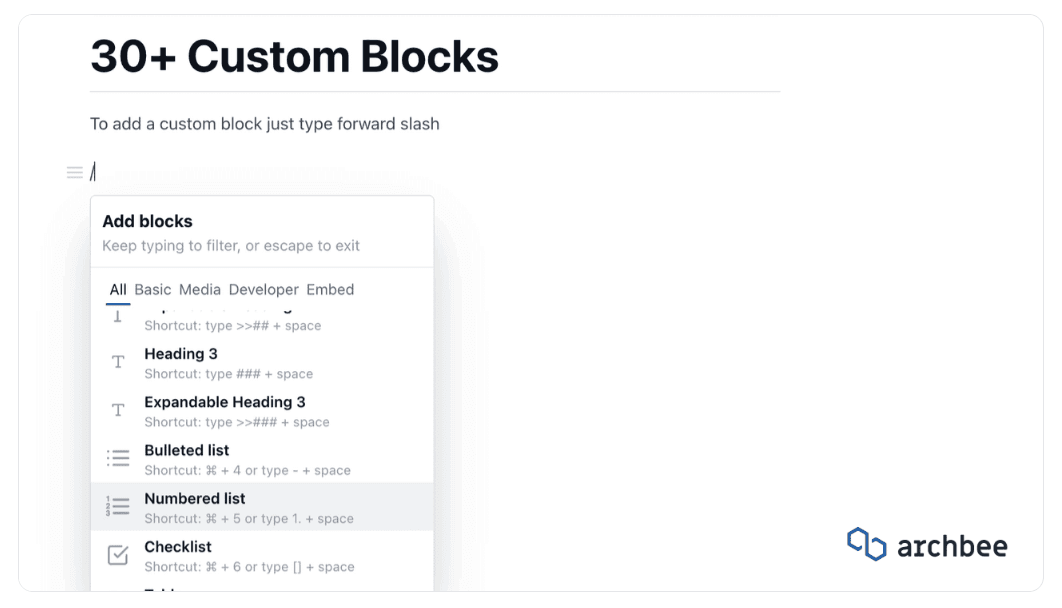Click the Checklist checkbox icon
This screenshot has height=608, width=1062.
click(118, 555)
